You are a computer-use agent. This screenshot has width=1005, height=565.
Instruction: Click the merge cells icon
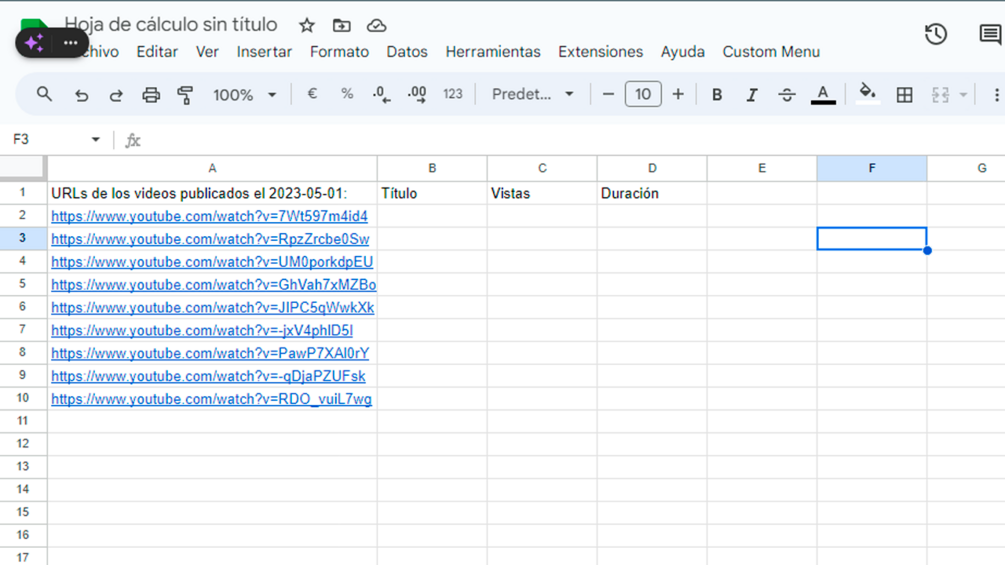(940, 95)
